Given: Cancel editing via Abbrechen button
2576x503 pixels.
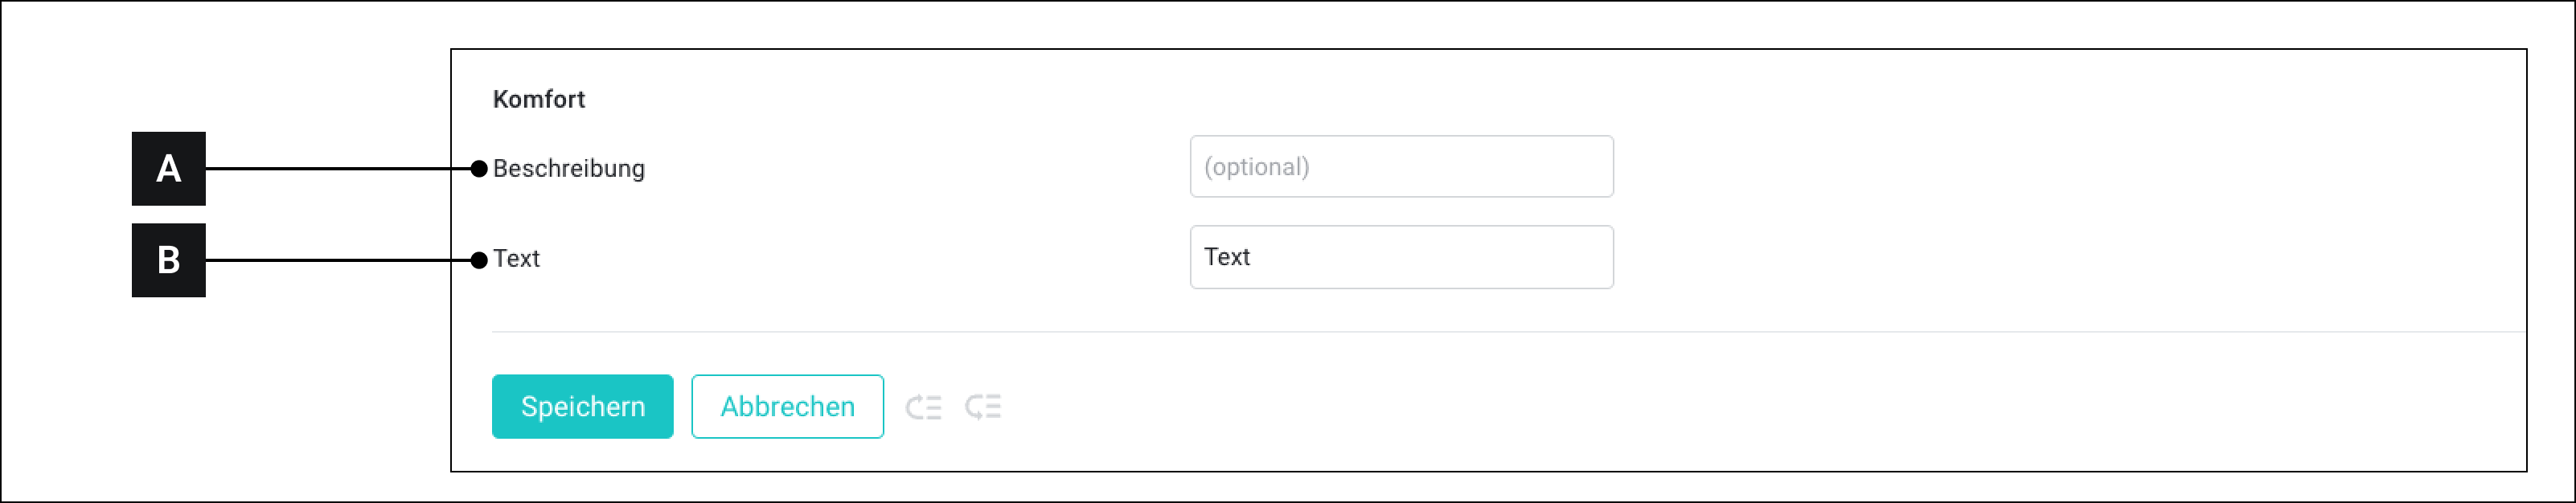Looking at the screenshot, I should tap(787, 407).
